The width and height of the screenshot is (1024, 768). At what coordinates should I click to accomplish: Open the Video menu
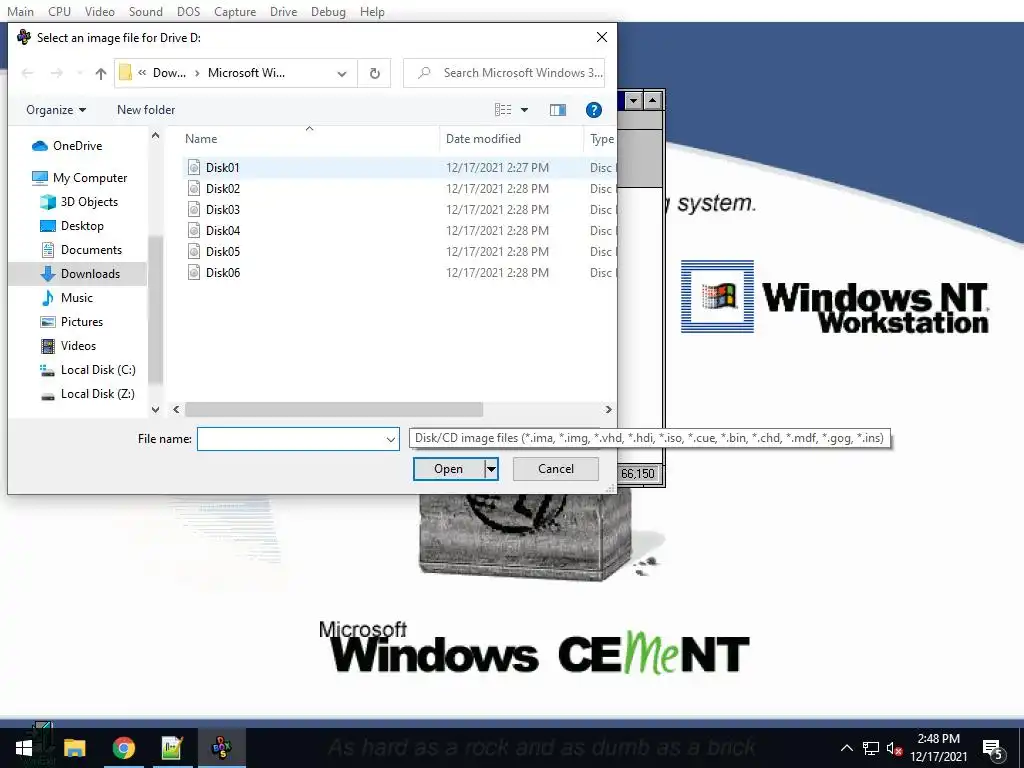tap(99, 12)
